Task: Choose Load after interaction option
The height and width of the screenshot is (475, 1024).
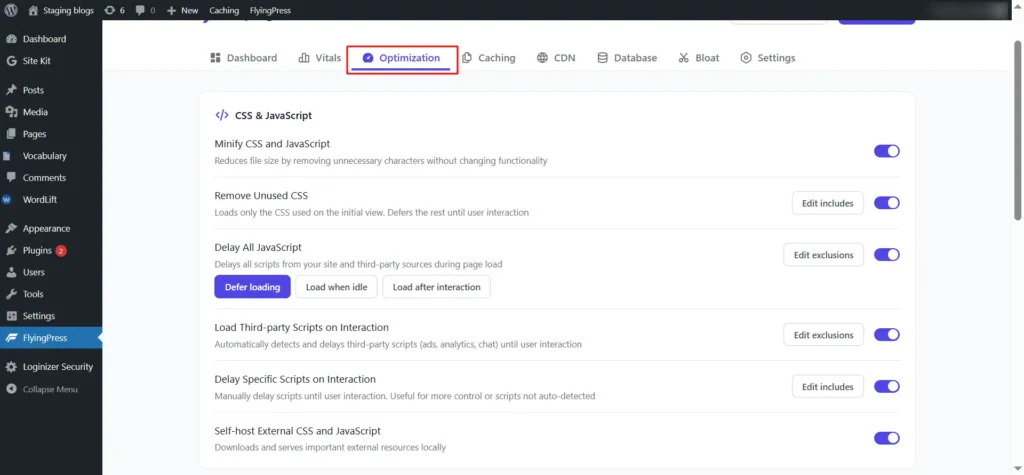Action: (436, 287)
